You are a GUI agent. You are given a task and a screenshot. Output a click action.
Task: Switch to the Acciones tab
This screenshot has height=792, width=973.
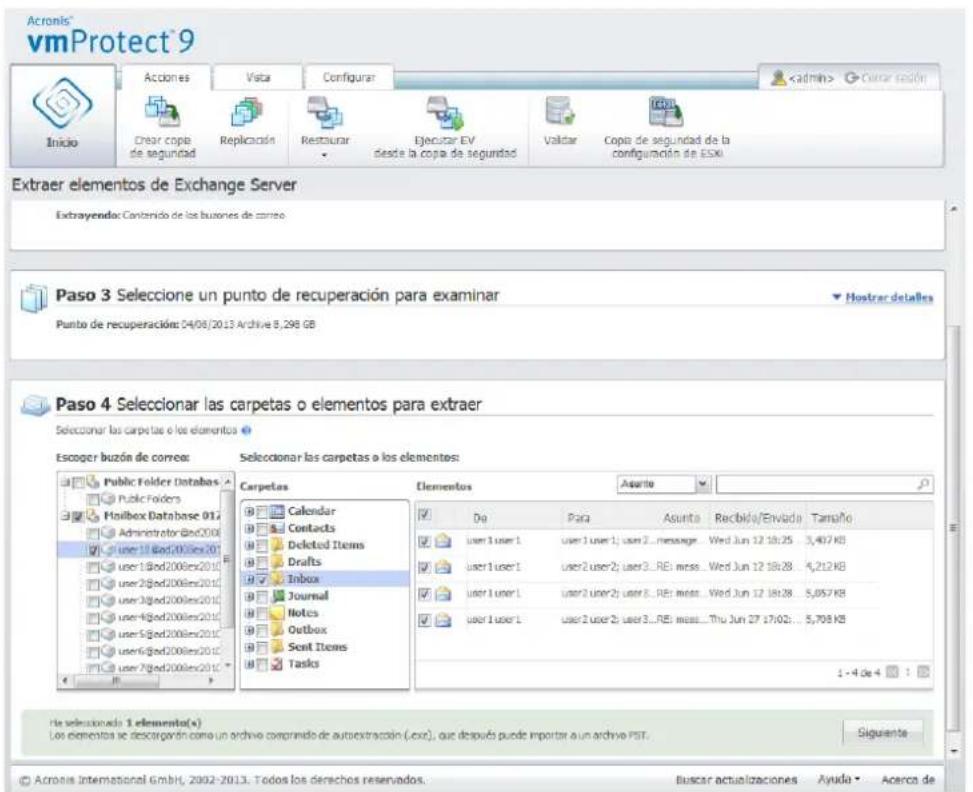coord(166,78)
